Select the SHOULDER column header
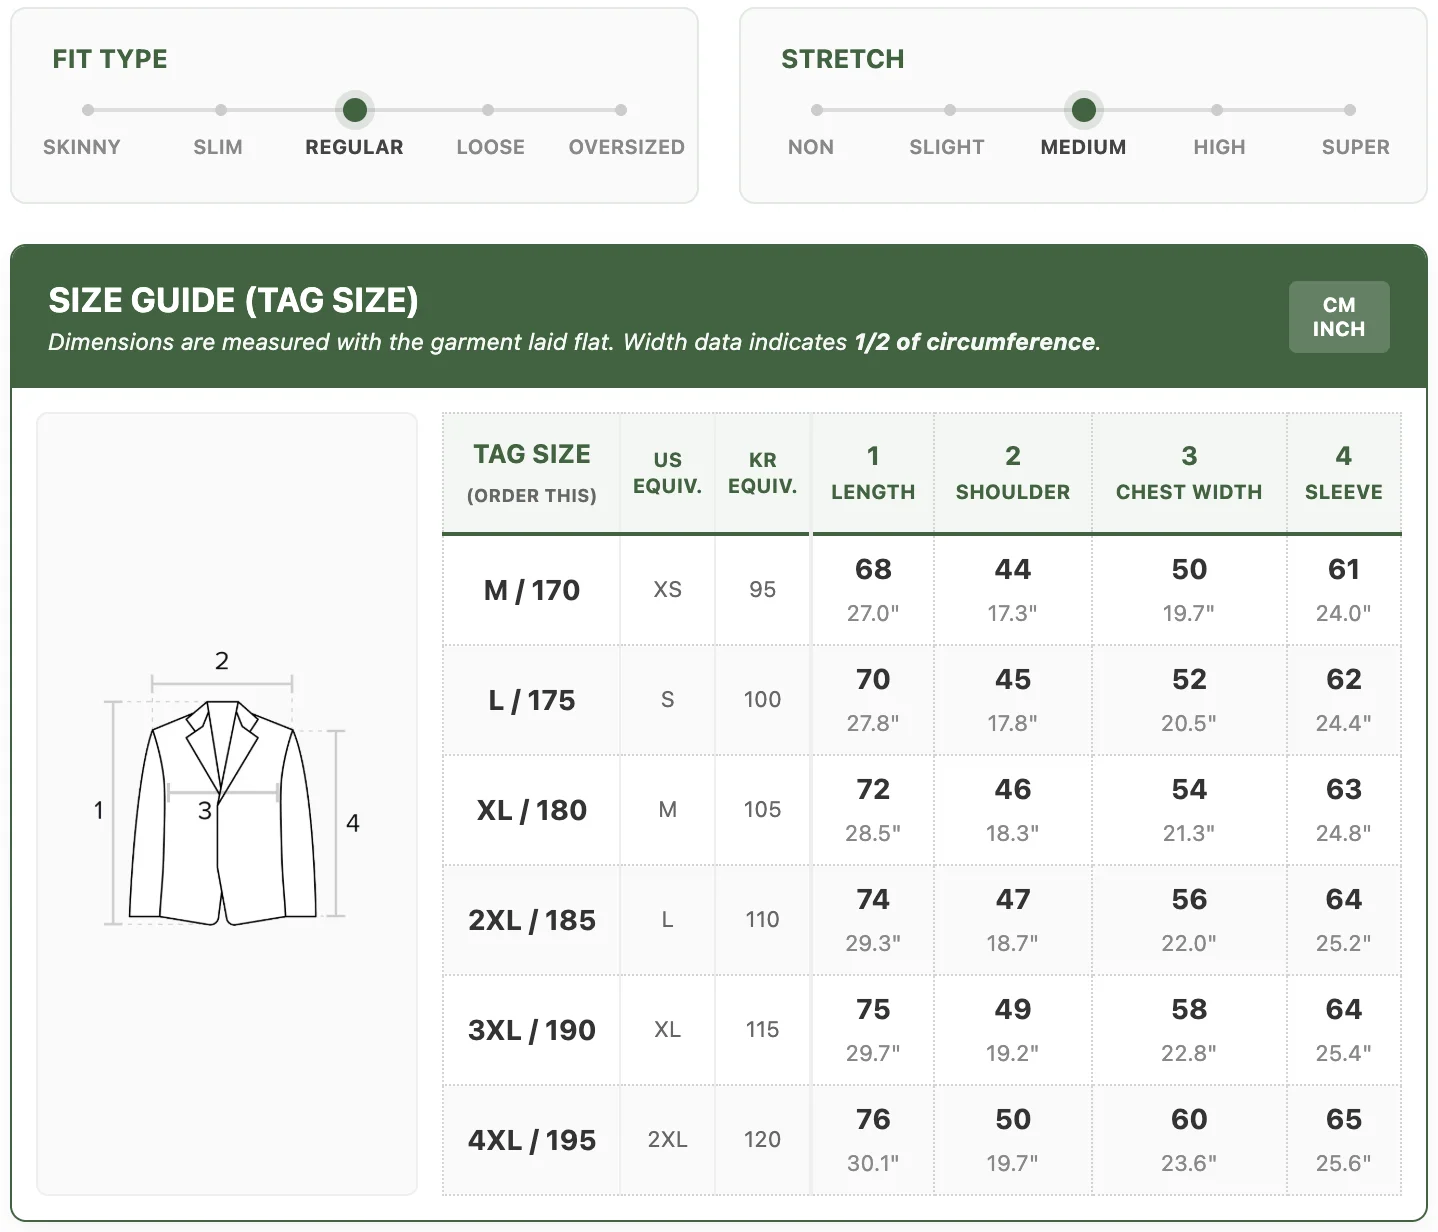The width and height of the screenshot is (1438, 1232). click(1013, 473)
